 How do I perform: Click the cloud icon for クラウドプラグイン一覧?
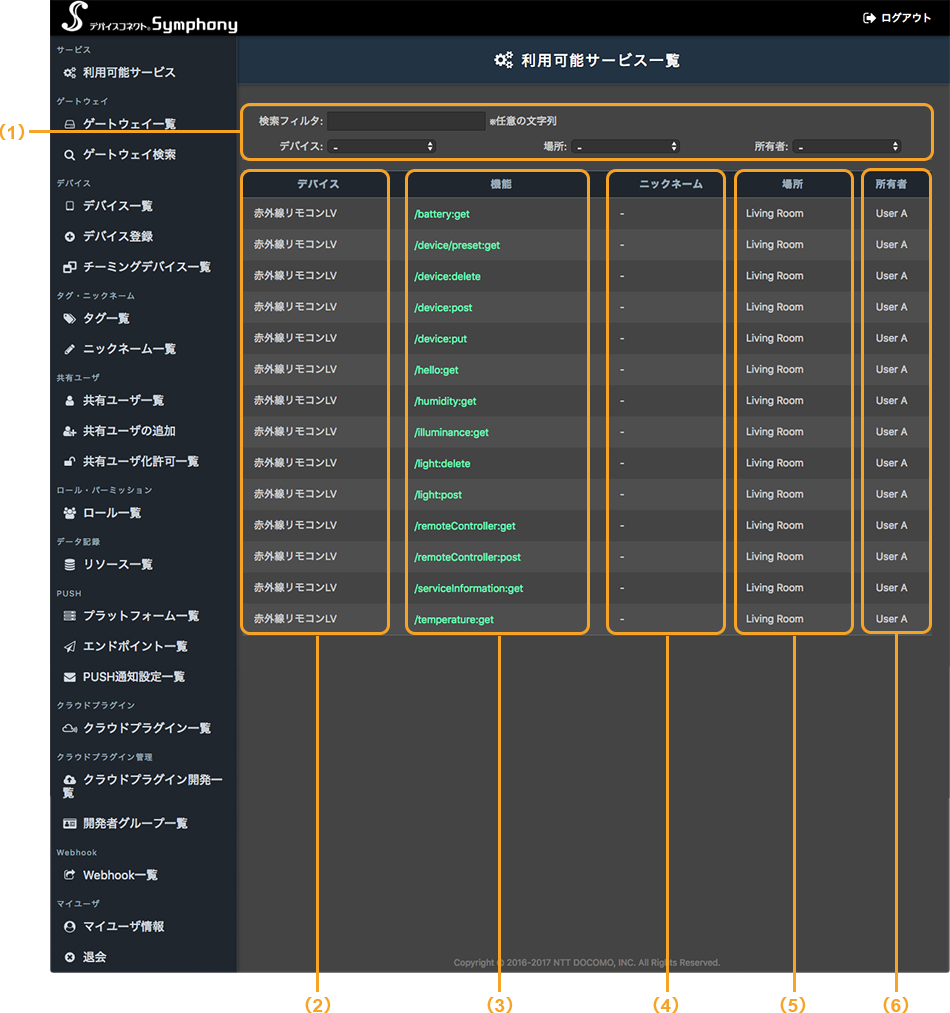coord(69,728)
